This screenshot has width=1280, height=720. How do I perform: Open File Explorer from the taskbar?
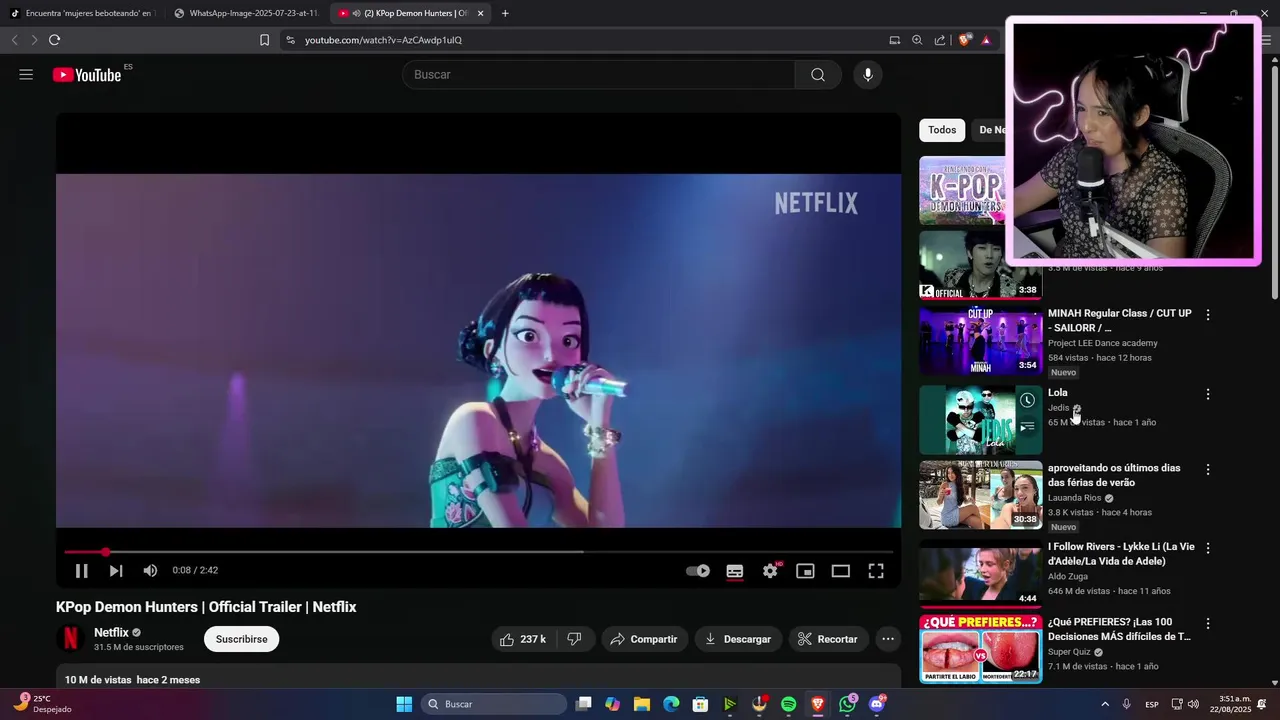[x=642, y=704]
